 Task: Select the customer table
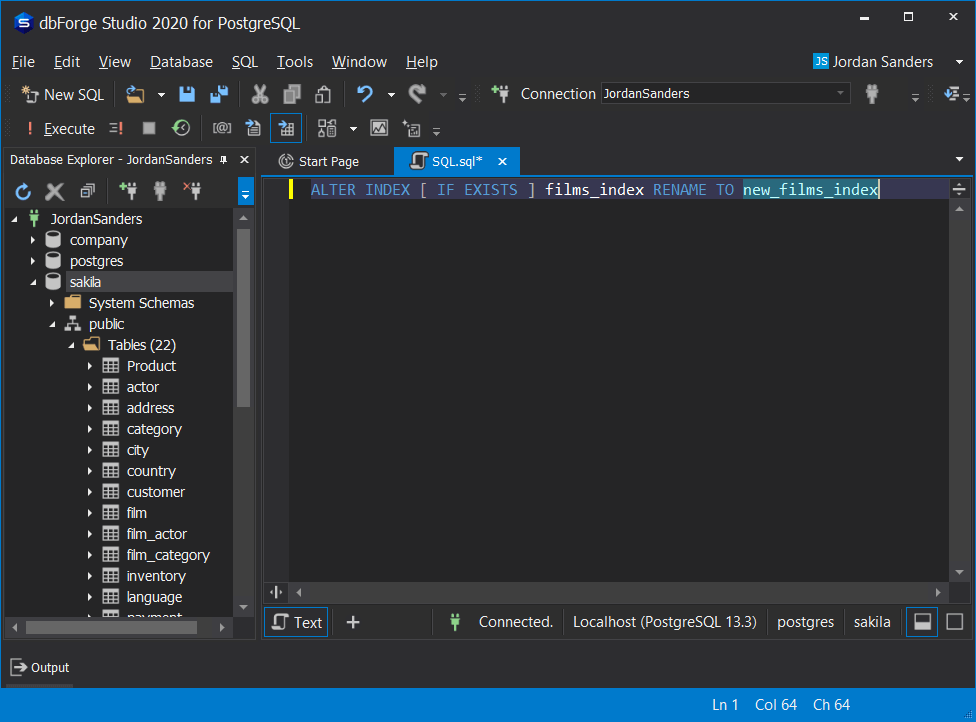coord(156,492)
